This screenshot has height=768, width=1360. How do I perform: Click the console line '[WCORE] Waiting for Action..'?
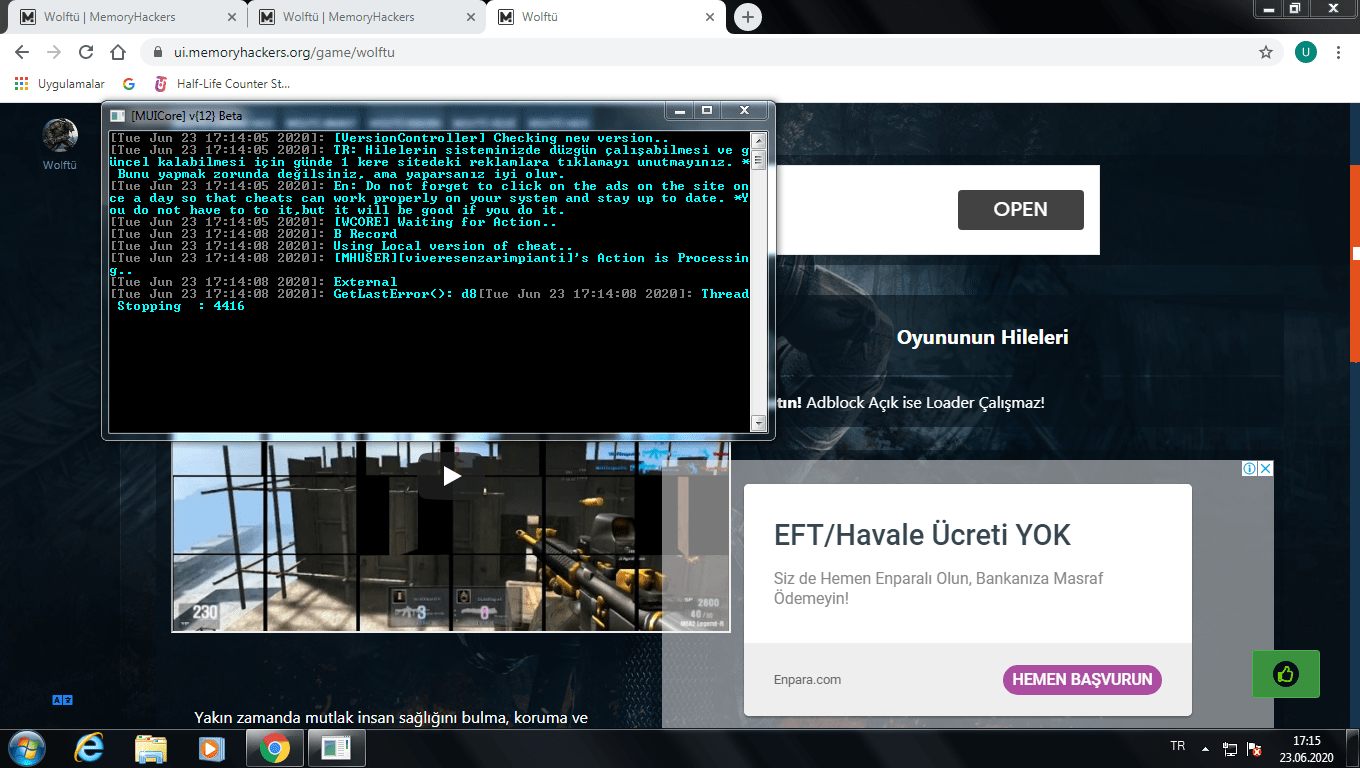pyautogui.click(x=445, y=222)
